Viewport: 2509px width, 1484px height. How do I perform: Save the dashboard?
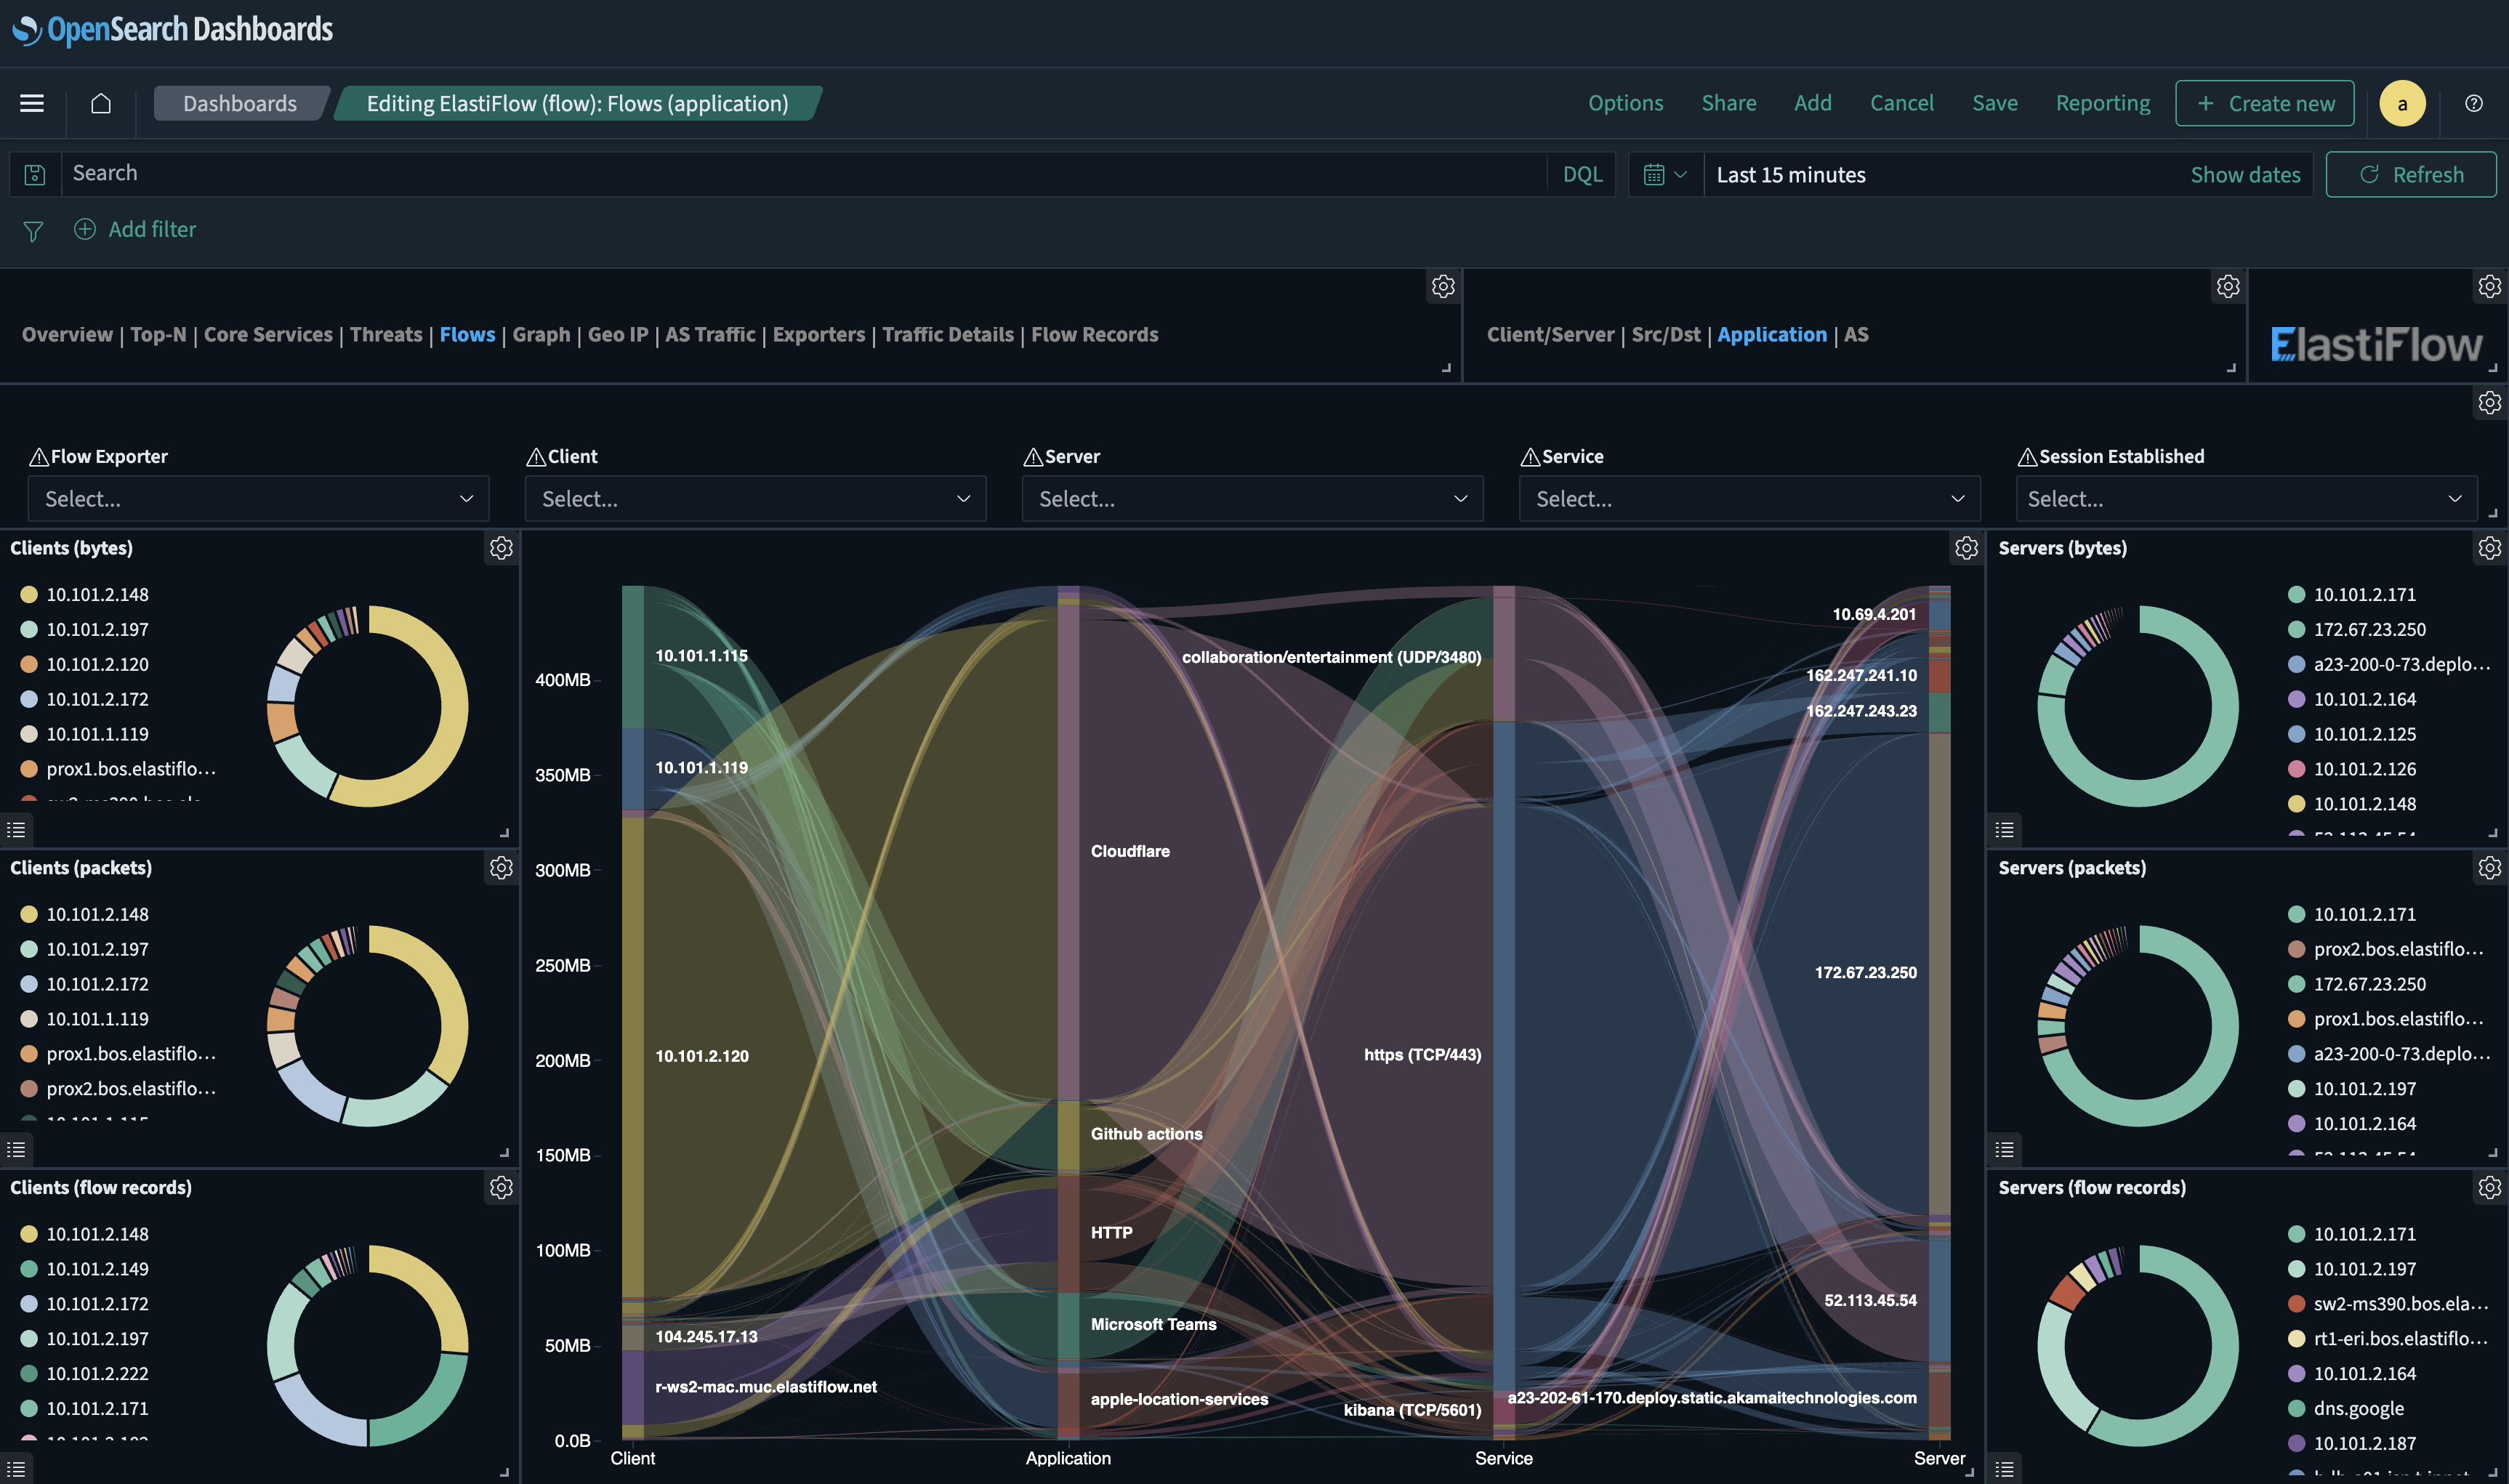(1994, 103)
